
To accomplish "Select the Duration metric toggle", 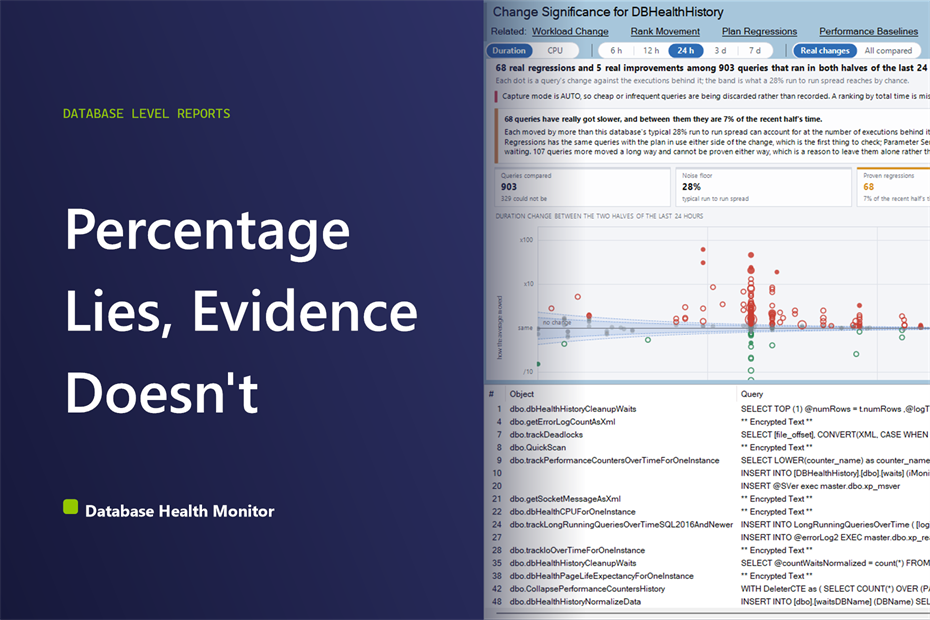I will click(x=509, y=50).
